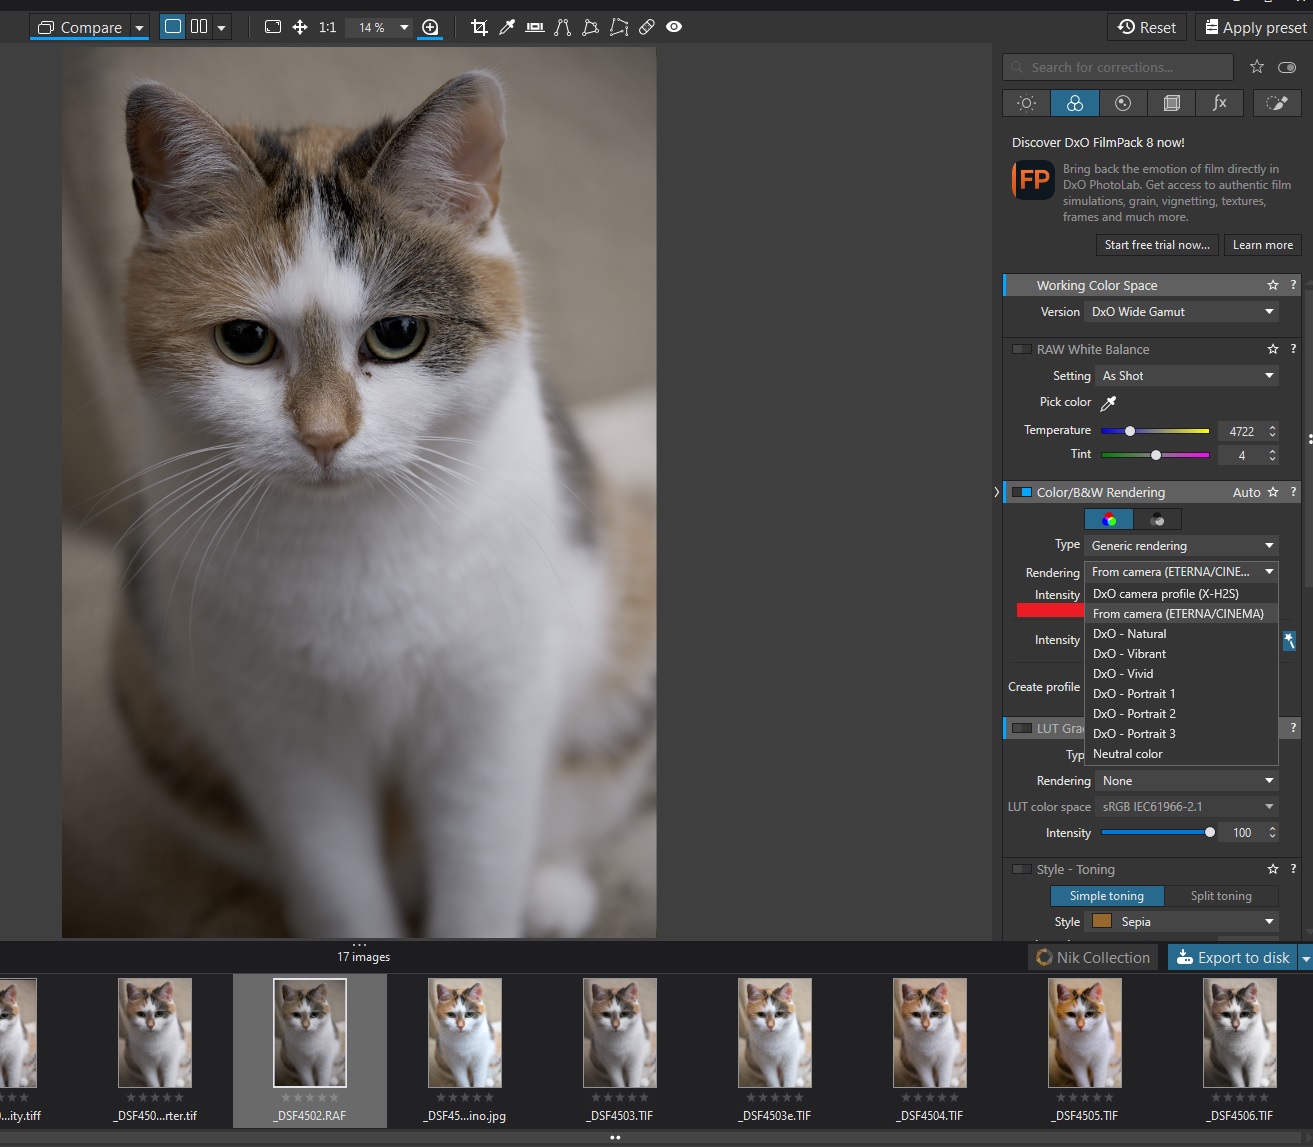Switch to the Split toning tab
1313x1147 pixels.
click(x=1220, y=896)
